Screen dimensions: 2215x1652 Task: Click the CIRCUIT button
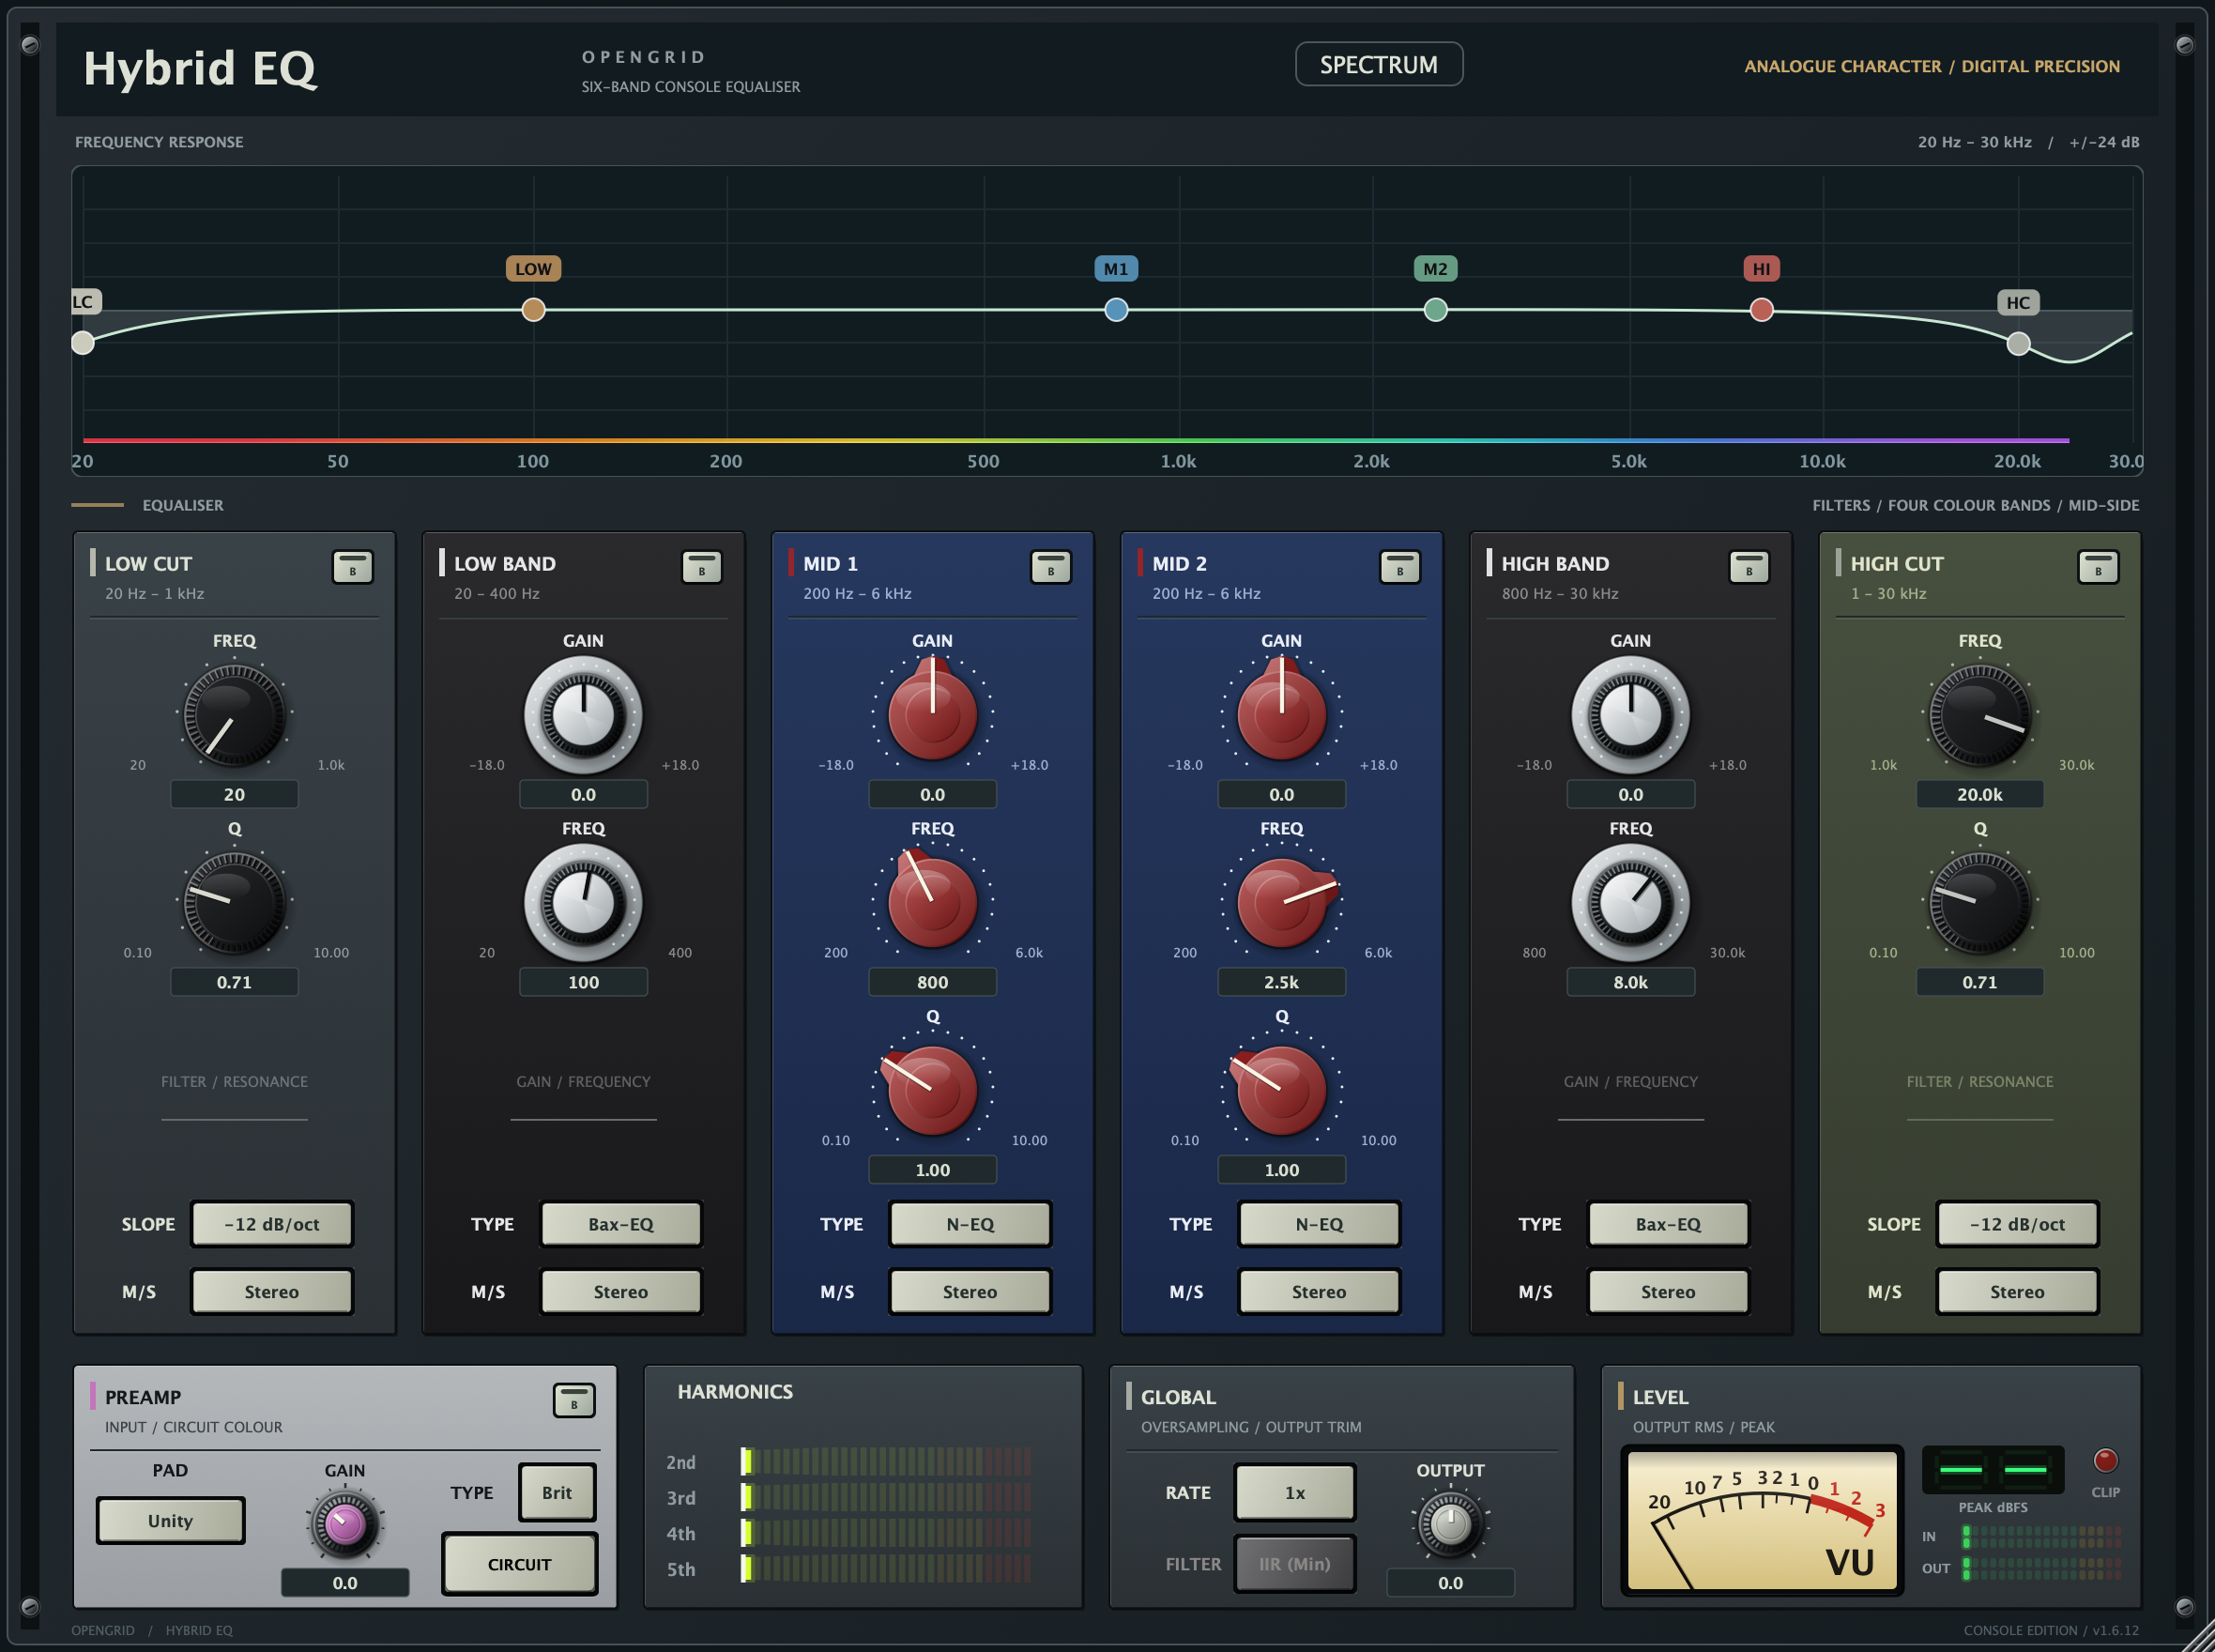(519, 1564)
